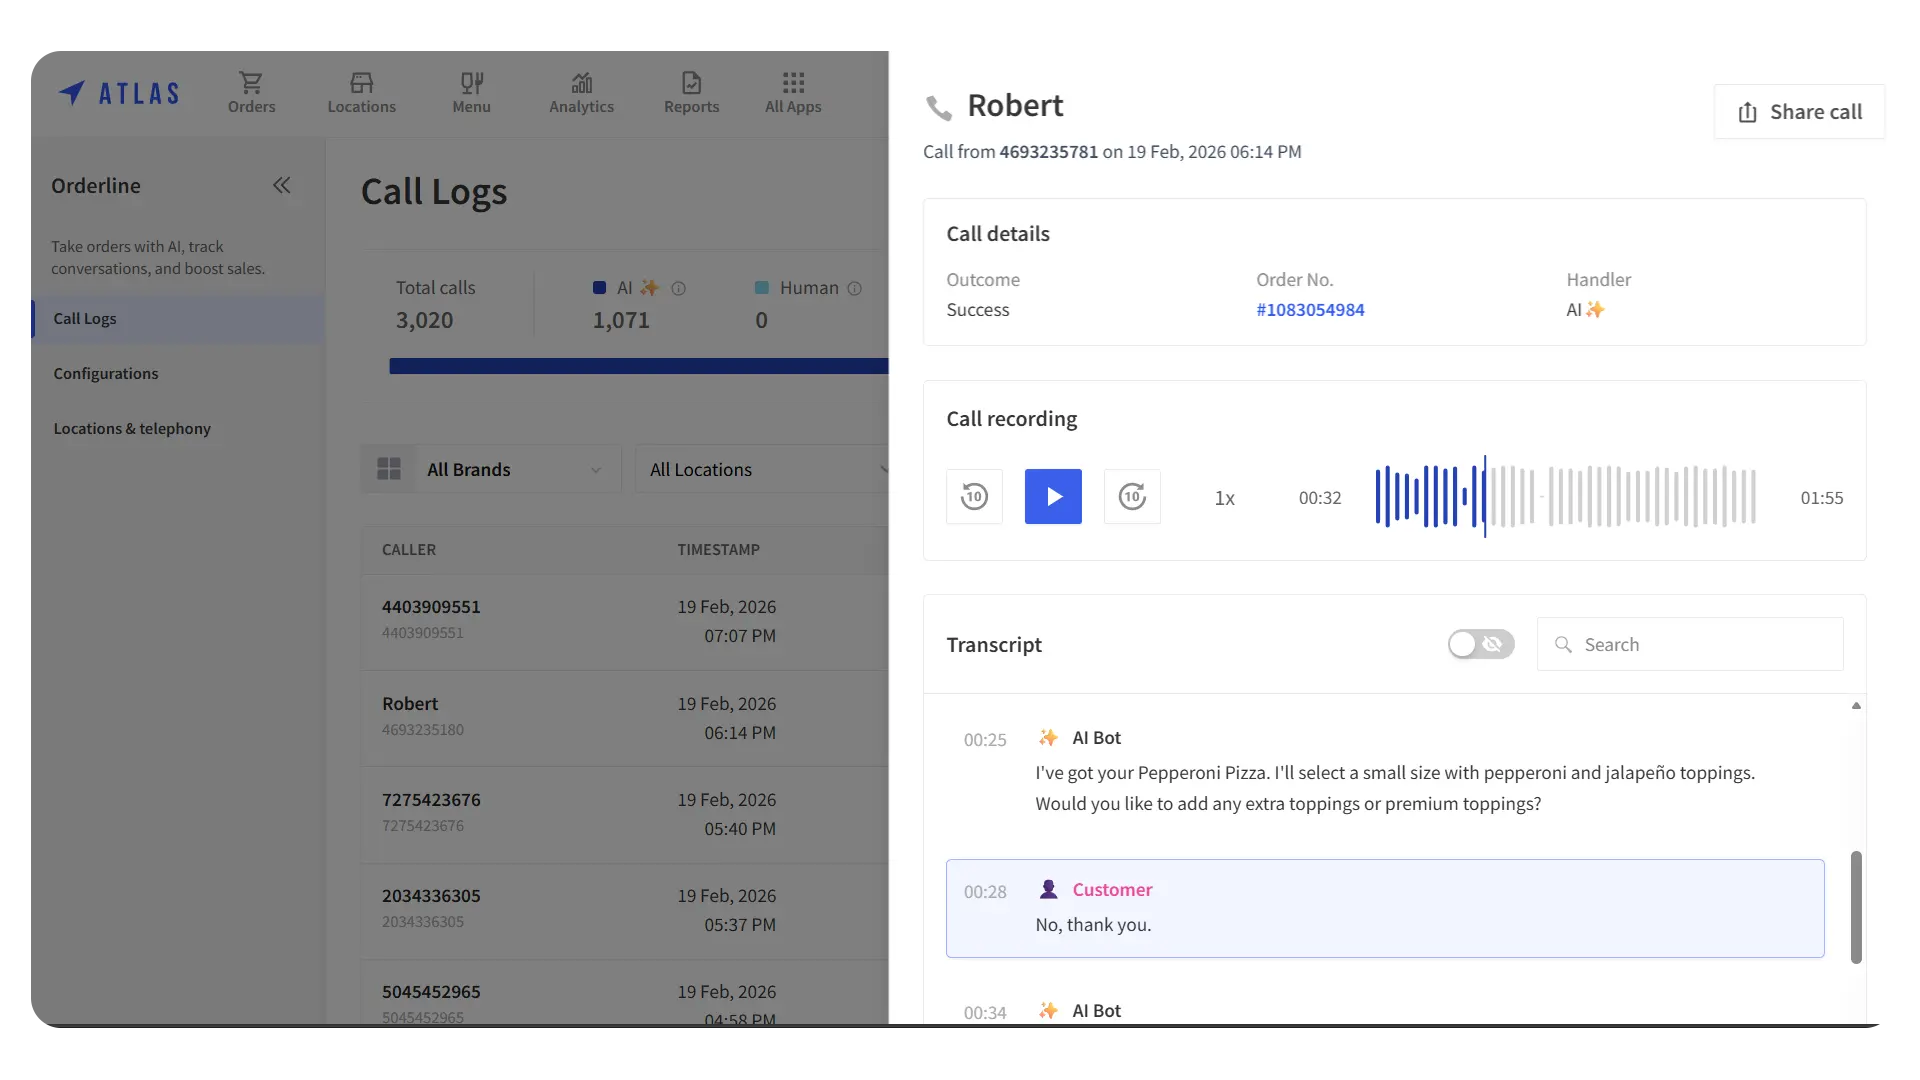Select the Customer message at 00:28
This screenshot has height=1080, width=1920.
[1385, 908]
